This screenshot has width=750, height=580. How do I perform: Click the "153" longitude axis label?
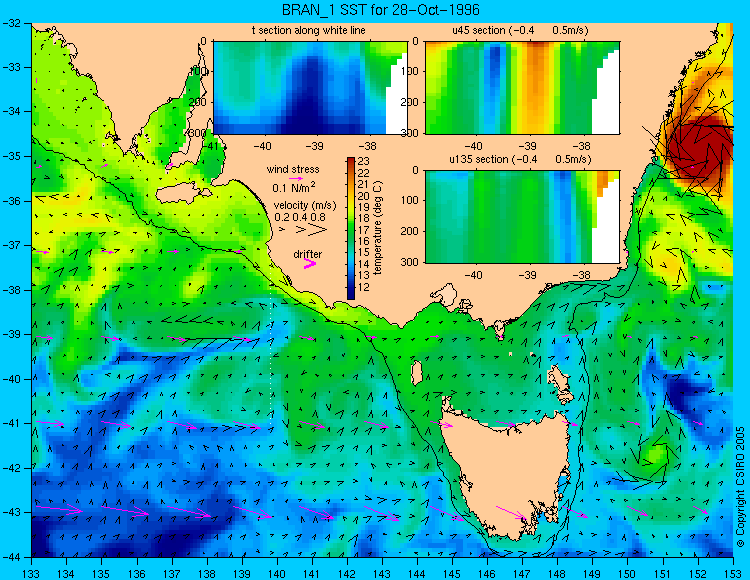point(733,573)
